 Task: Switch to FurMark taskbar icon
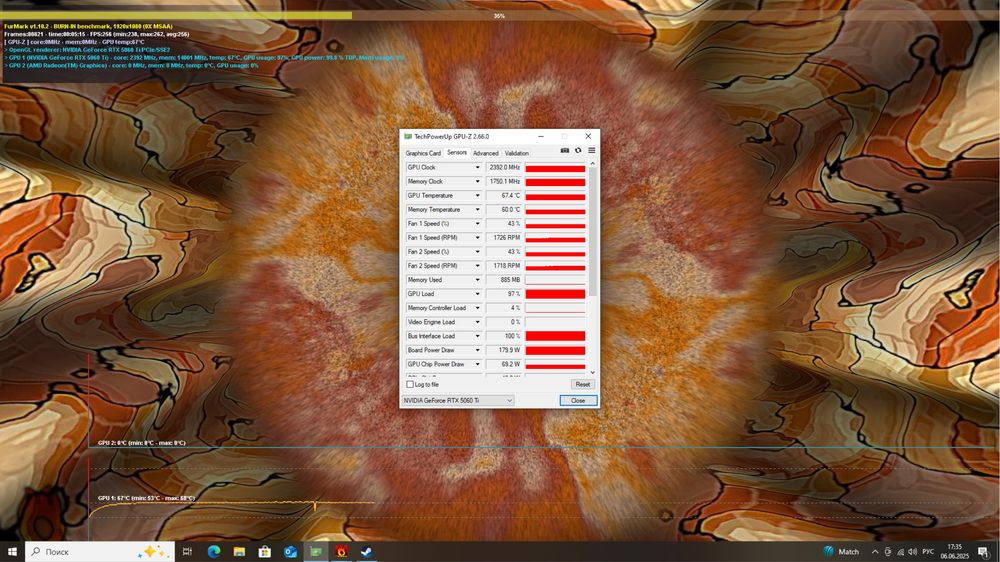click(341, 552)
